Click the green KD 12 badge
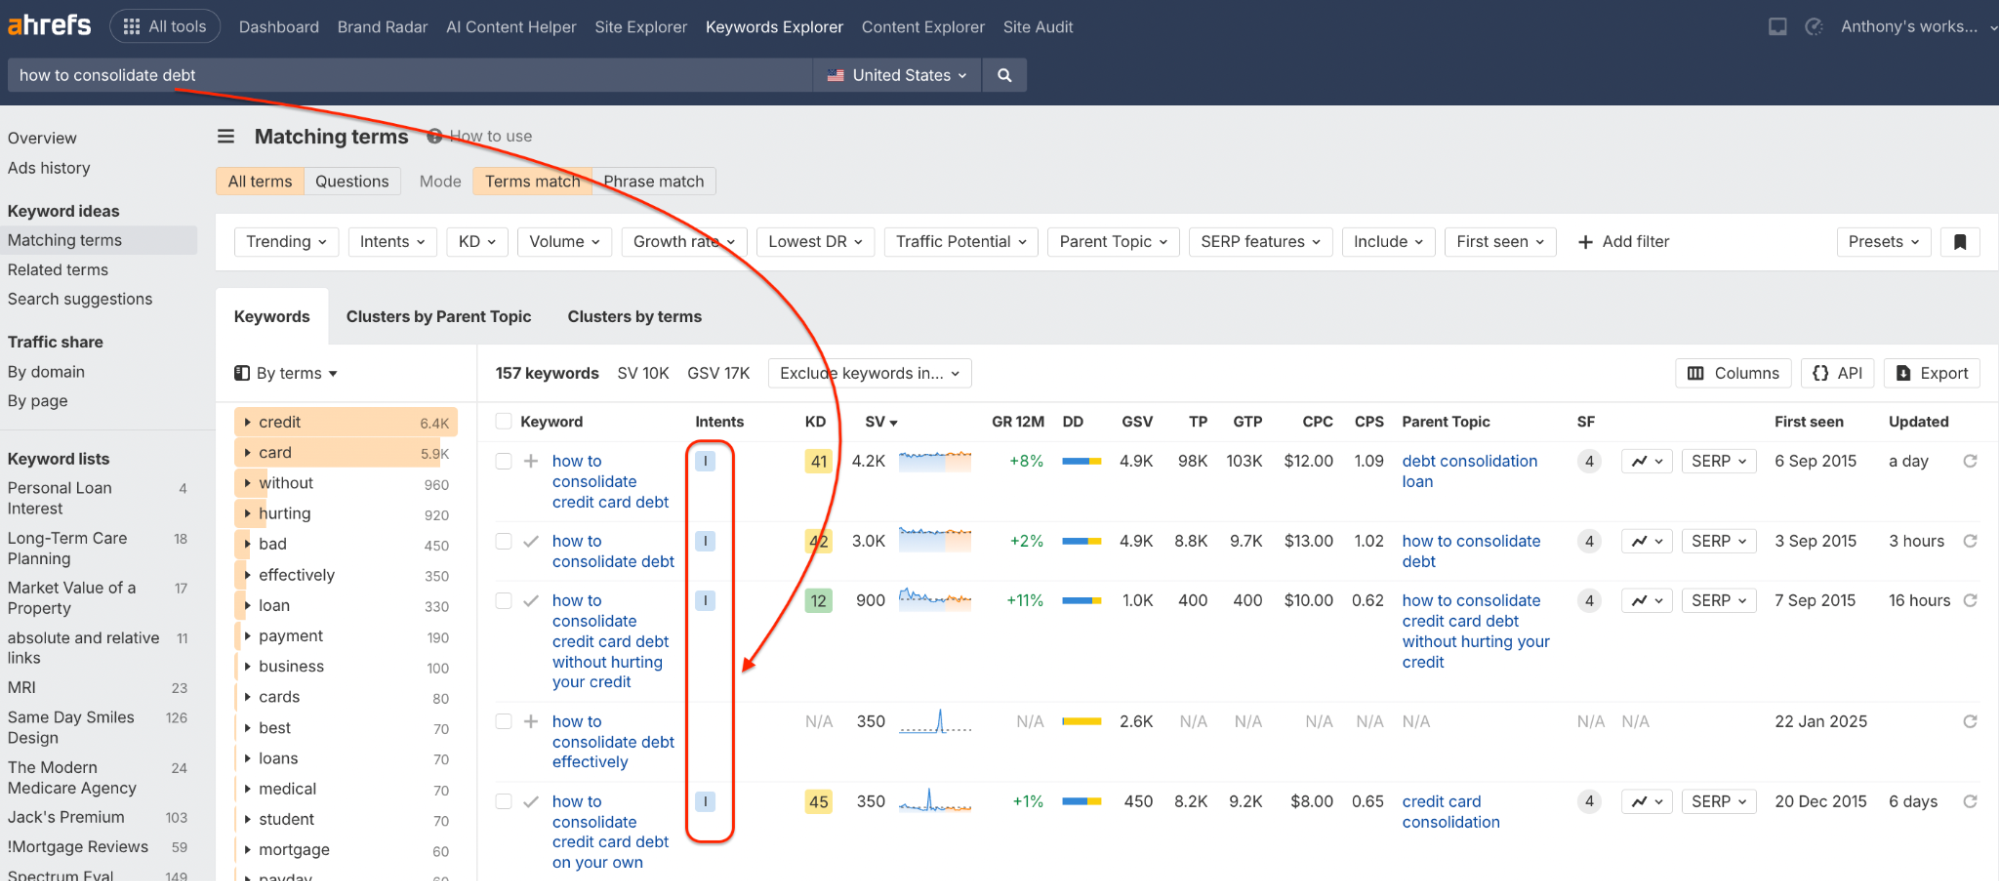This screenshot has width=1999, height=882. point(819,601)
